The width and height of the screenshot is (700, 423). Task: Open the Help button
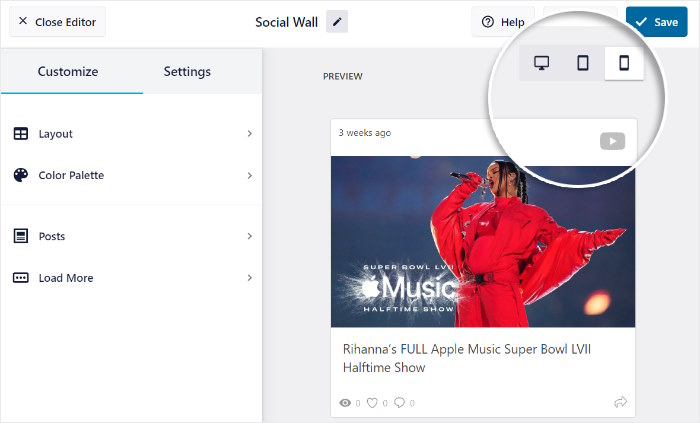(503, 22)
